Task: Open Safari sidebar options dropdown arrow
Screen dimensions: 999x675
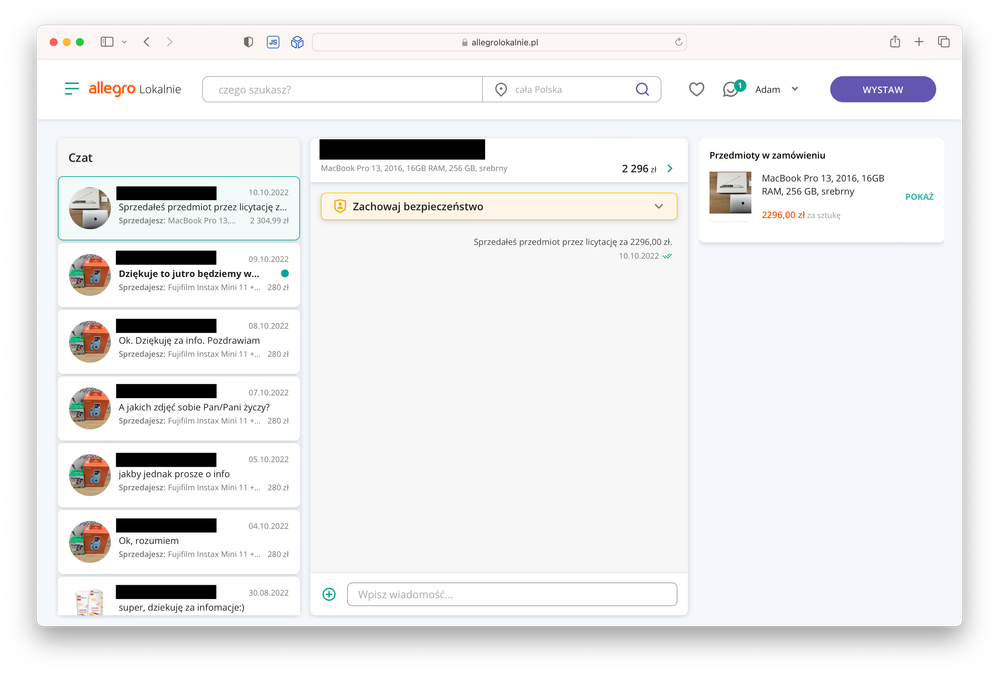Action: 124,42
